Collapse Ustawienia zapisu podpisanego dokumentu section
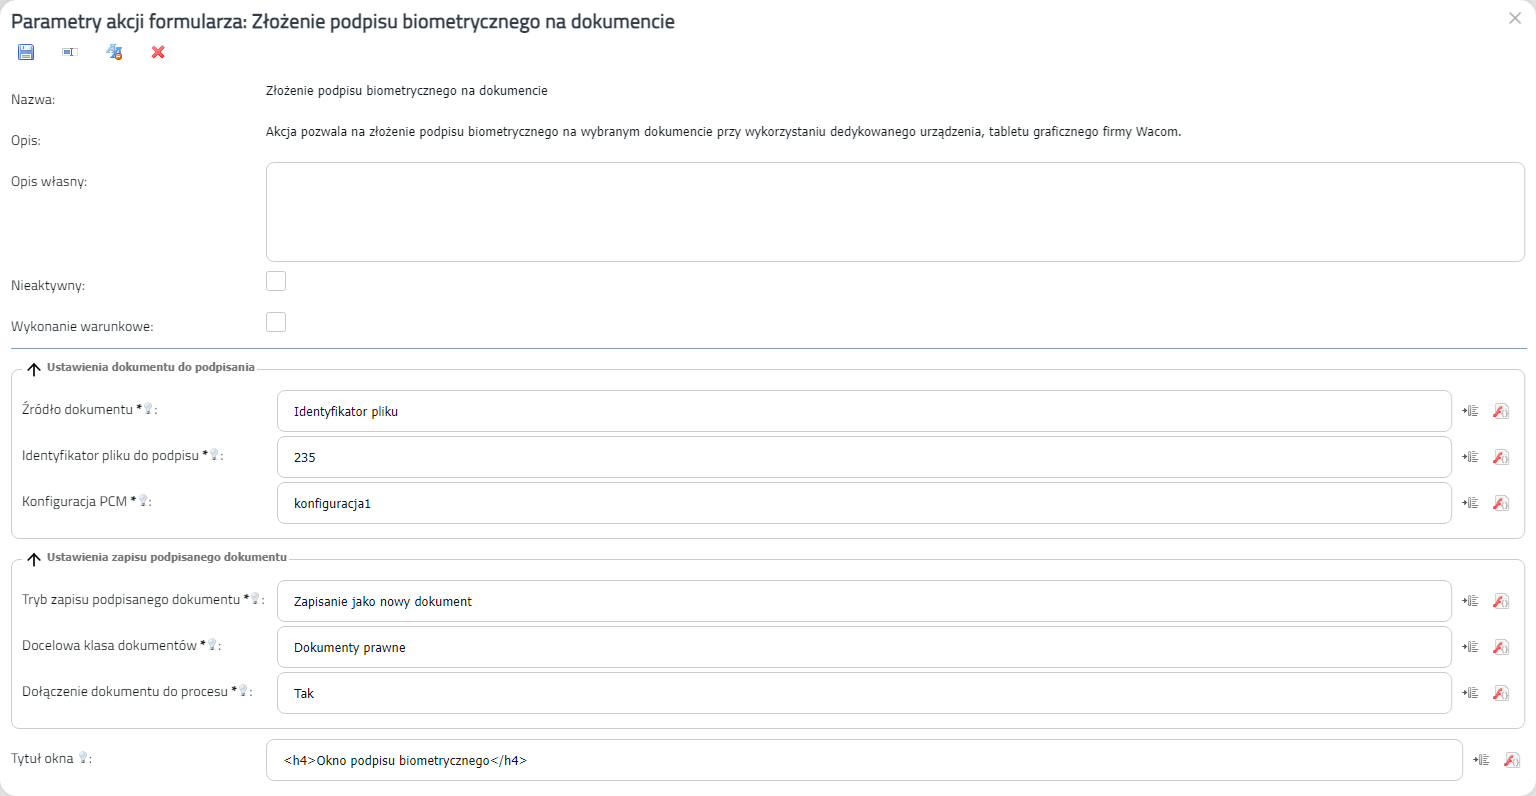The image size is (1536, 796). (x=34, y=559)
